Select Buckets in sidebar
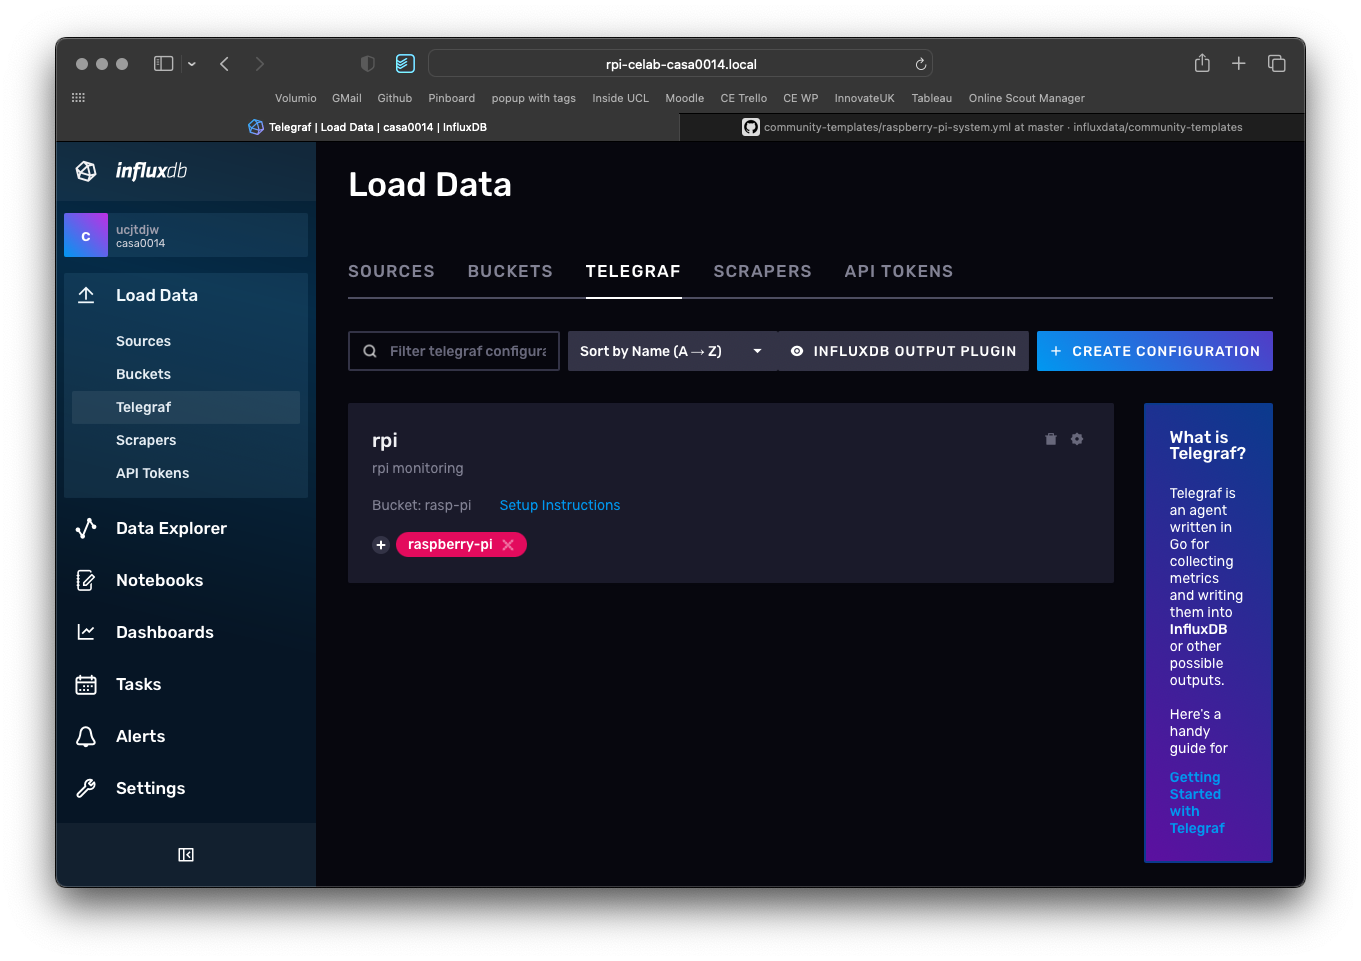Image resolution: width=1361 pixels, height=961 pixels. [143, 374]
